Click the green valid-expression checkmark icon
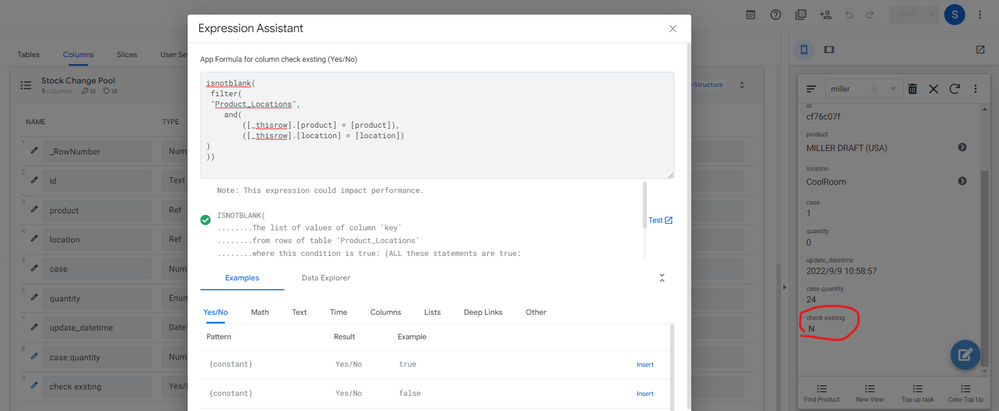 click(205, 220)
